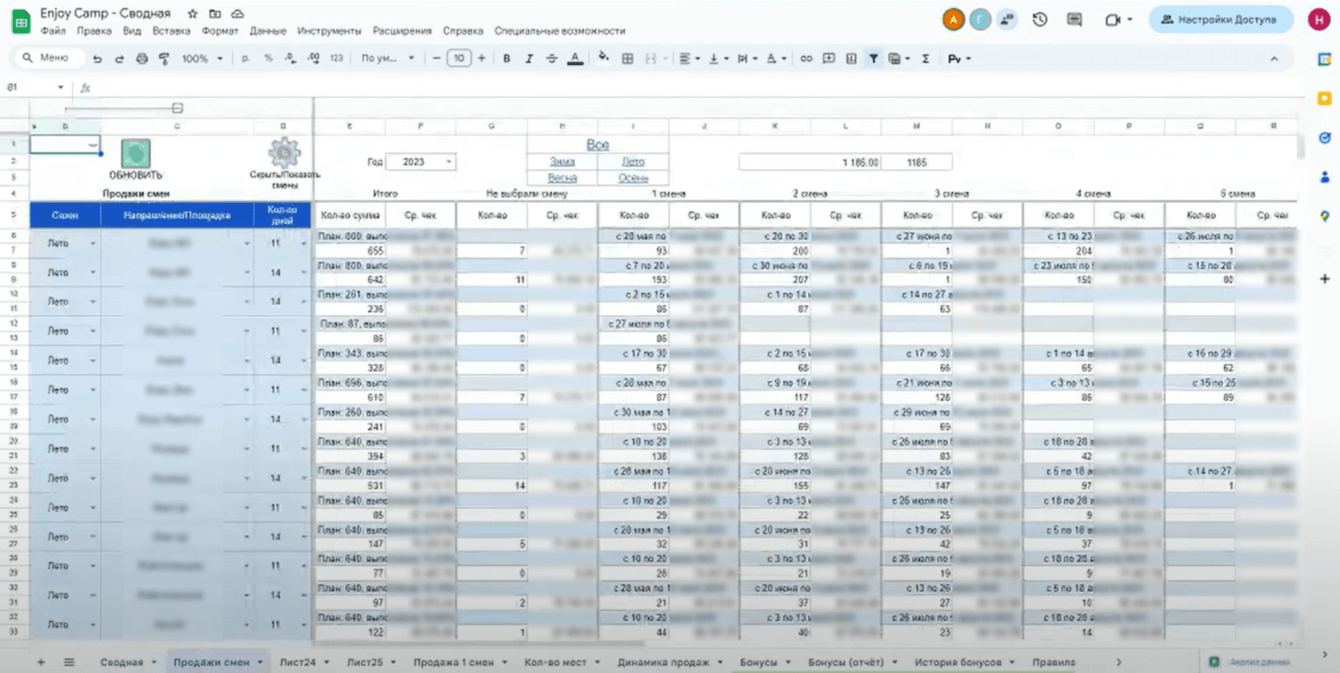Toggle bold formatting

[x=507, y=59]
